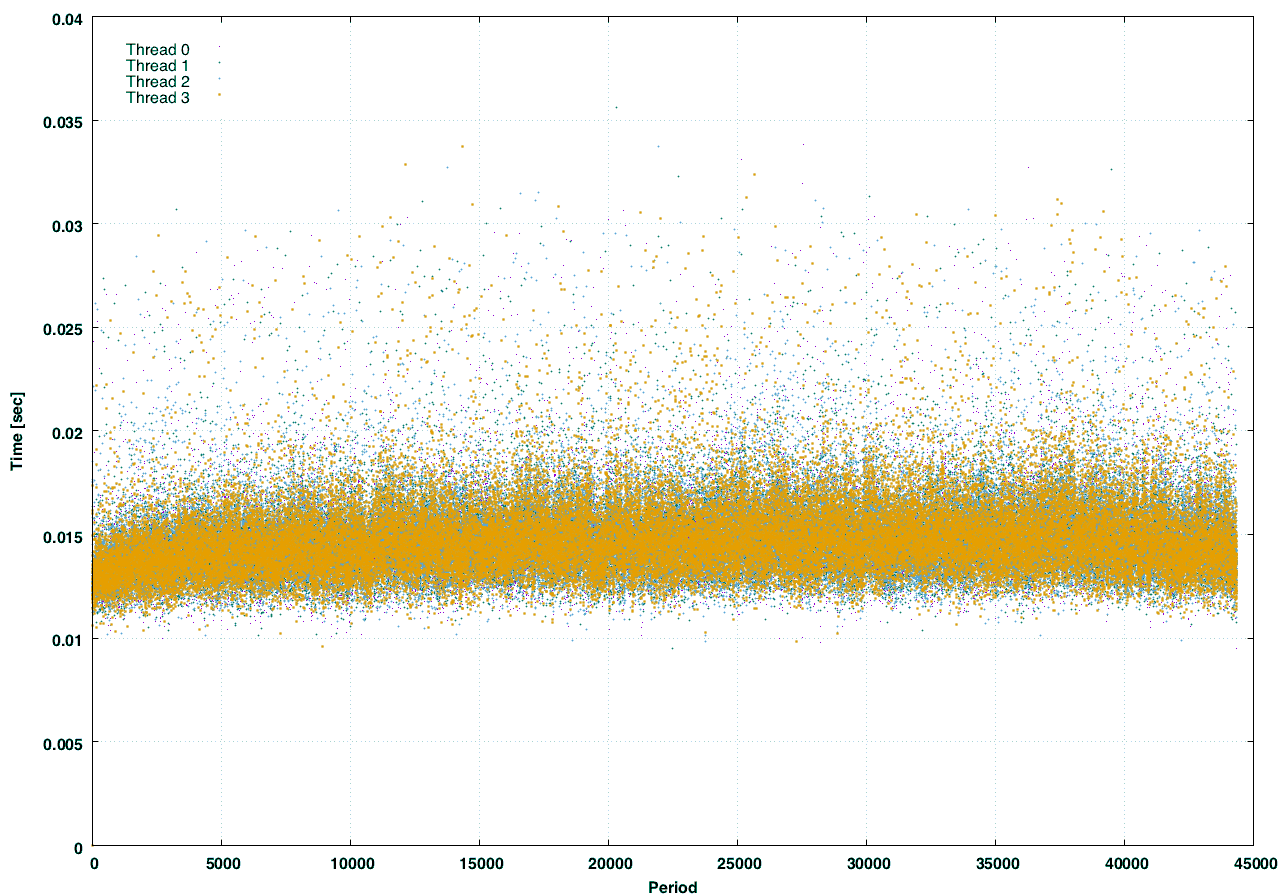This screenshot has height=896, width=1280.
Task: Click the Thread 1 legend label
Action: click(x=158, y=65)
